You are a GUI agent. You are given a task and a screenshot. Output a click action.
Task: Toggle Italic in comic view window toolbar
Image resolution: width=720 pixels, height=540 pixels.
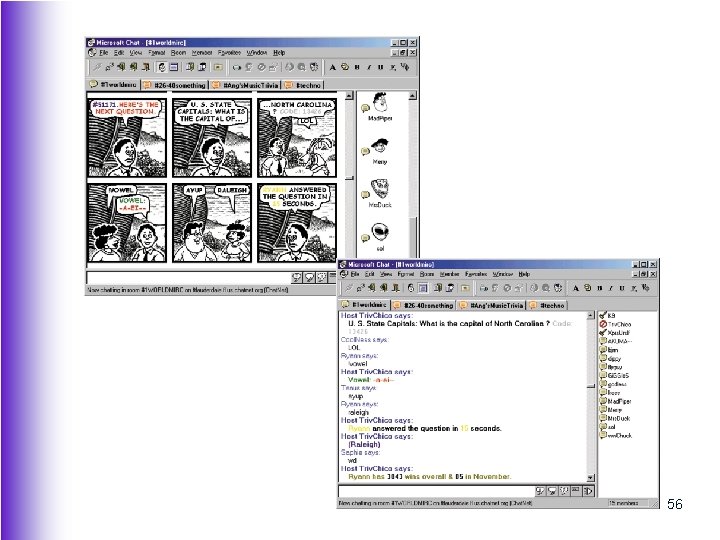[x=369, y=67]
